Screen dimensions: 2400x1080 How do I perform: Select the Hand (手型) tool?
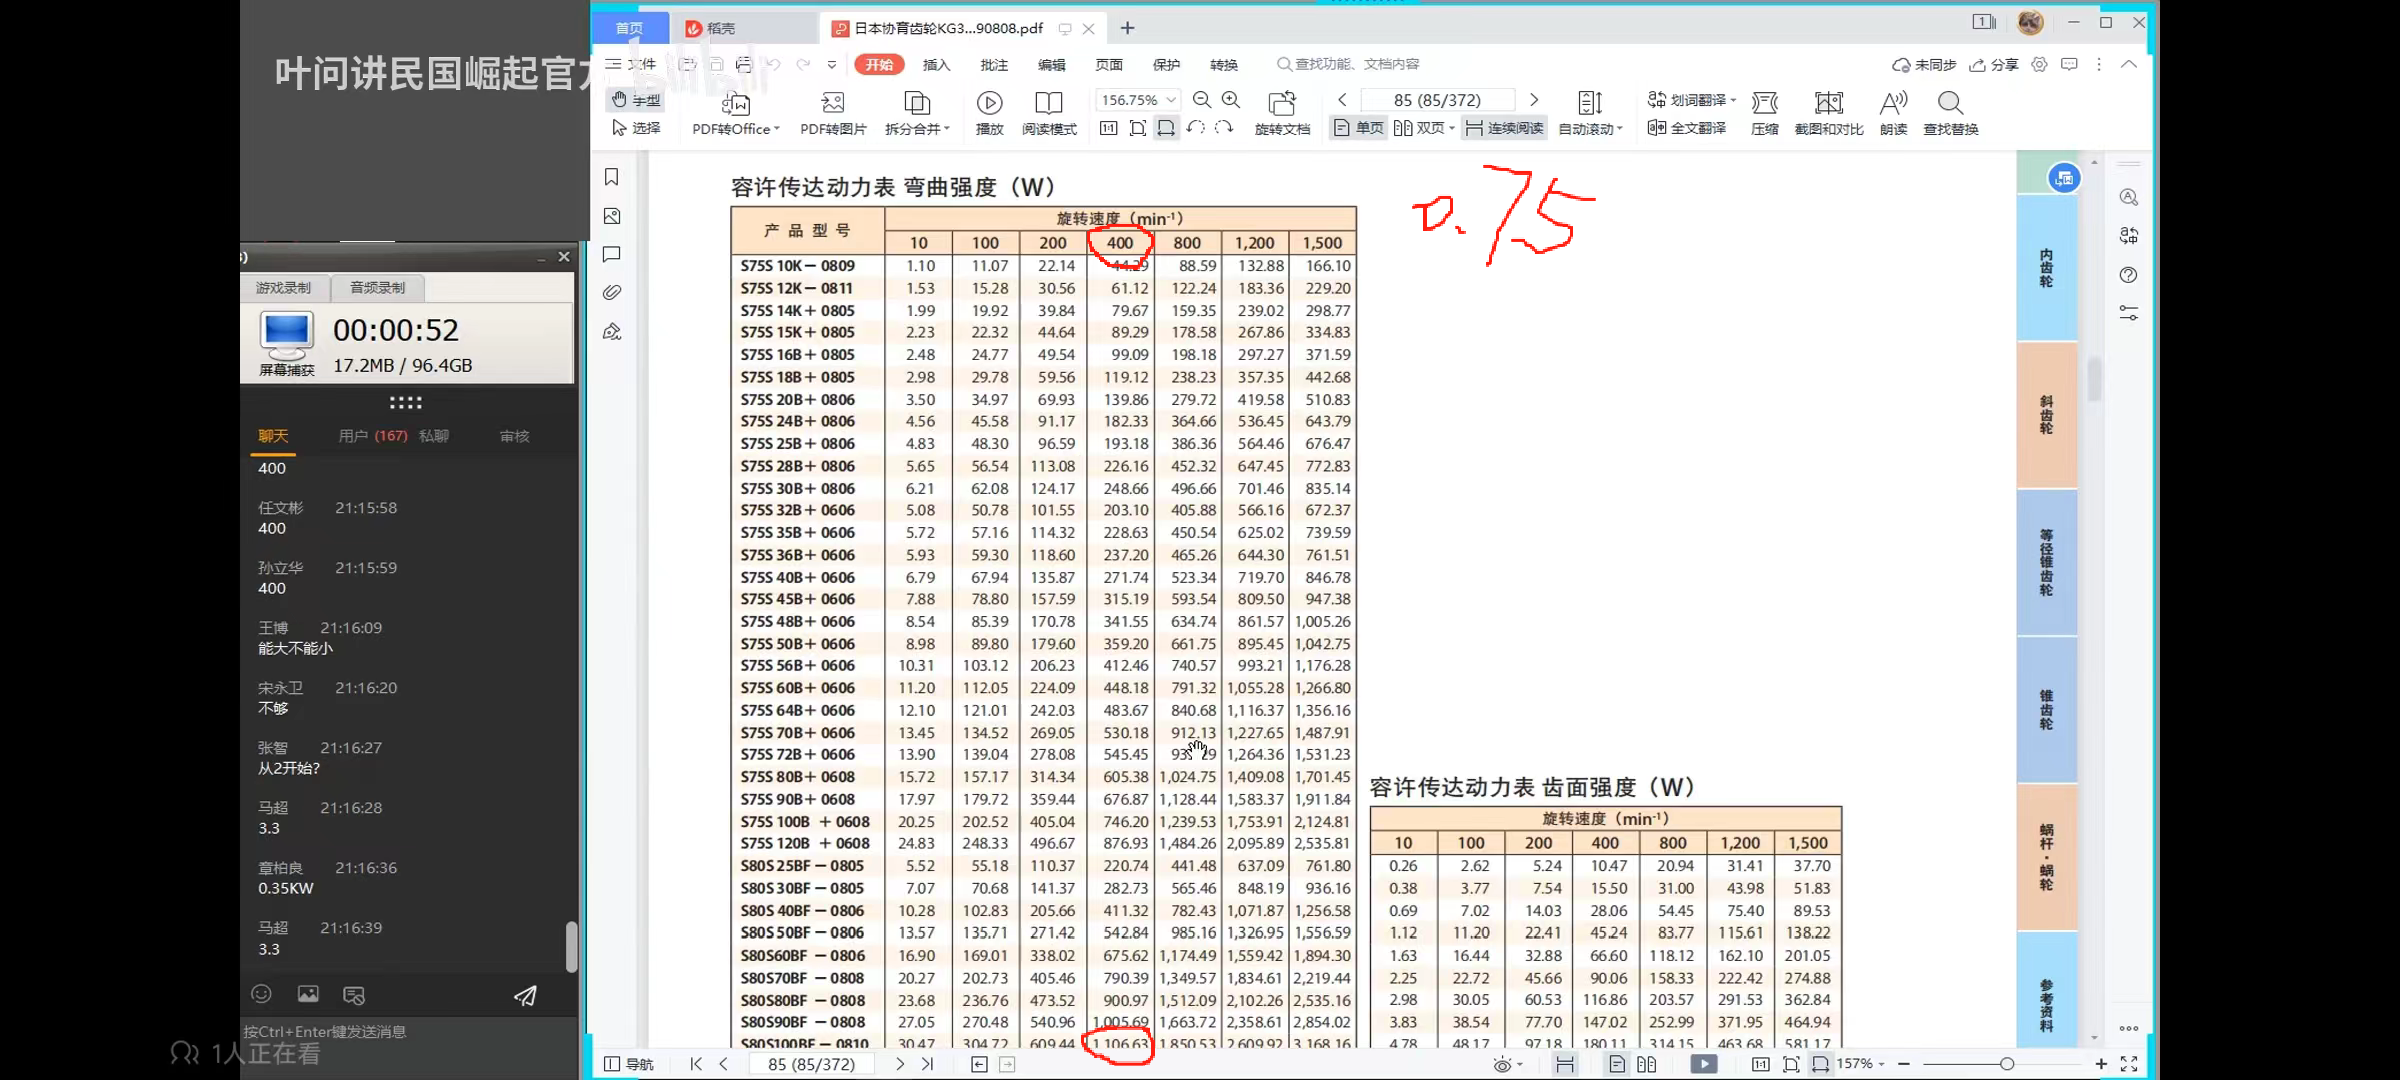(x=636, y=100)
